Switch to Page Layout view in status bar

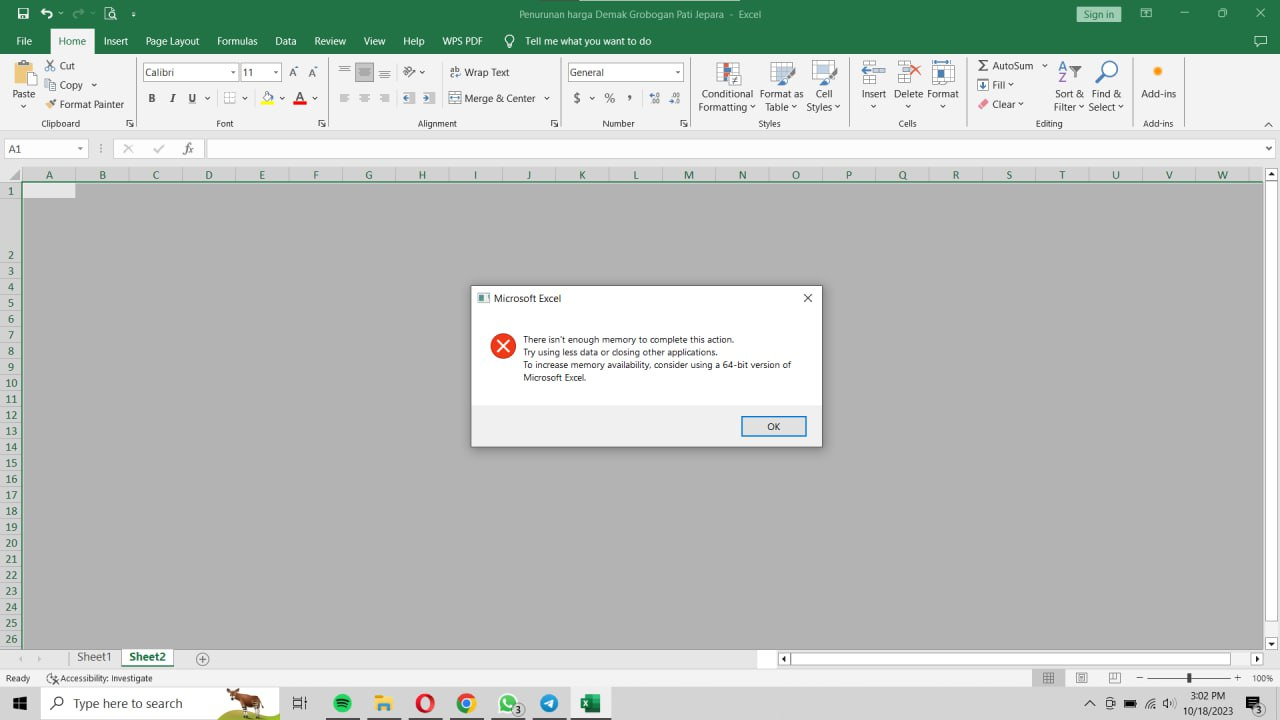point(1081,678)
